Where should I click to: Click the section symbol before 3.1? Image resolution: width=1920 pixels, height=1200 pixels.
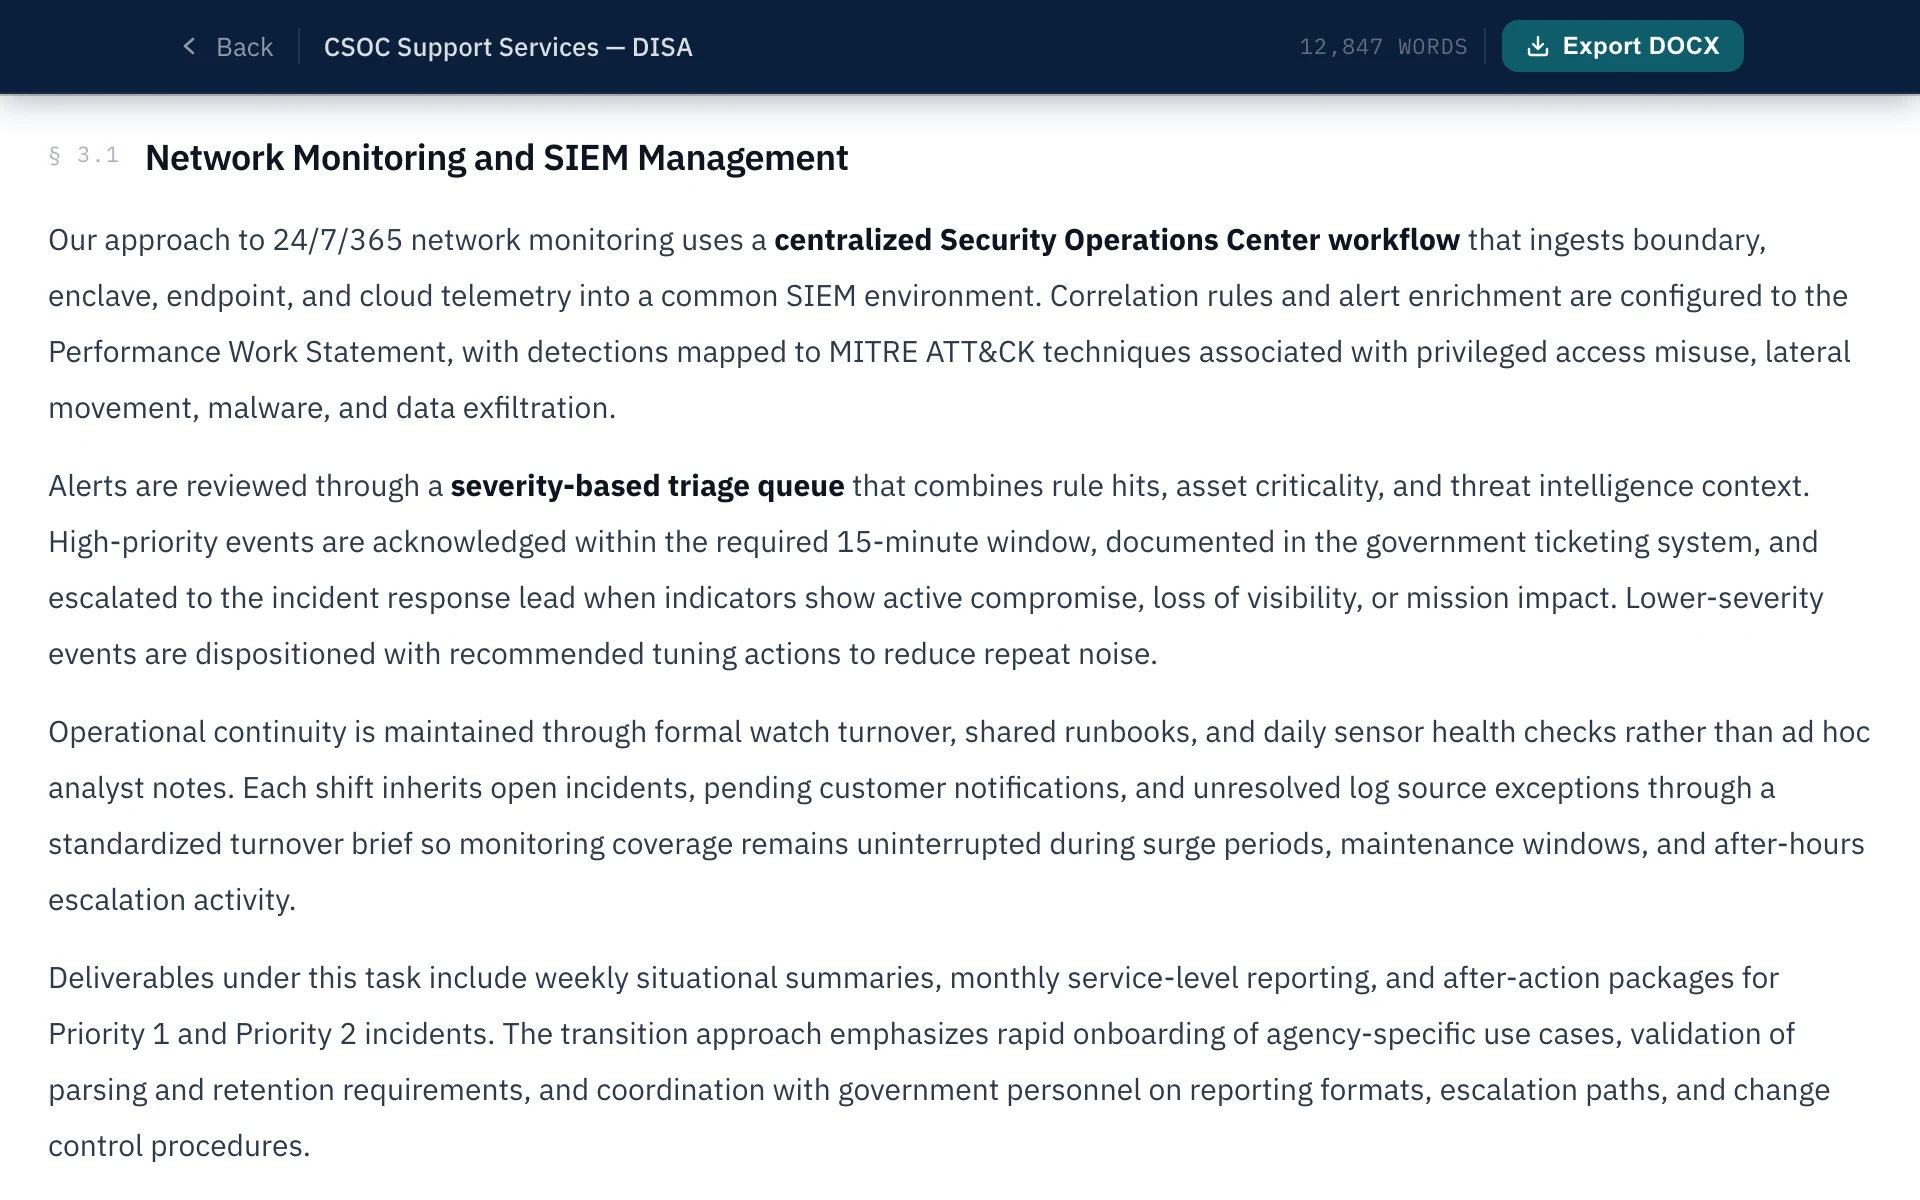(56, 156)
